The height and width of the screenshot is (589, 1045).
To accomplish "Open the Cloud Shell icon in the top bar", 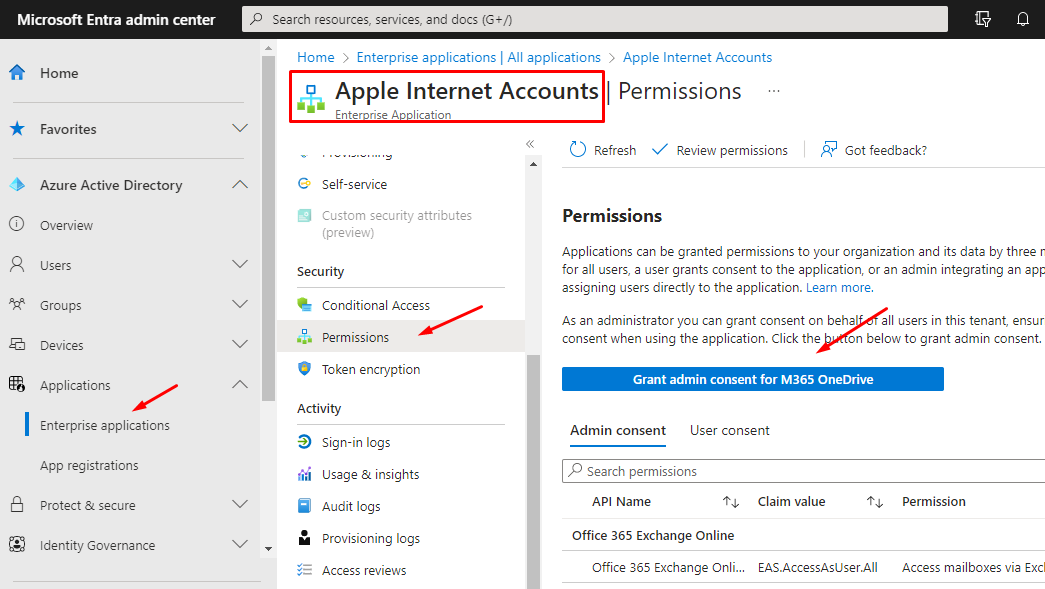I will [x=982, y=19].
